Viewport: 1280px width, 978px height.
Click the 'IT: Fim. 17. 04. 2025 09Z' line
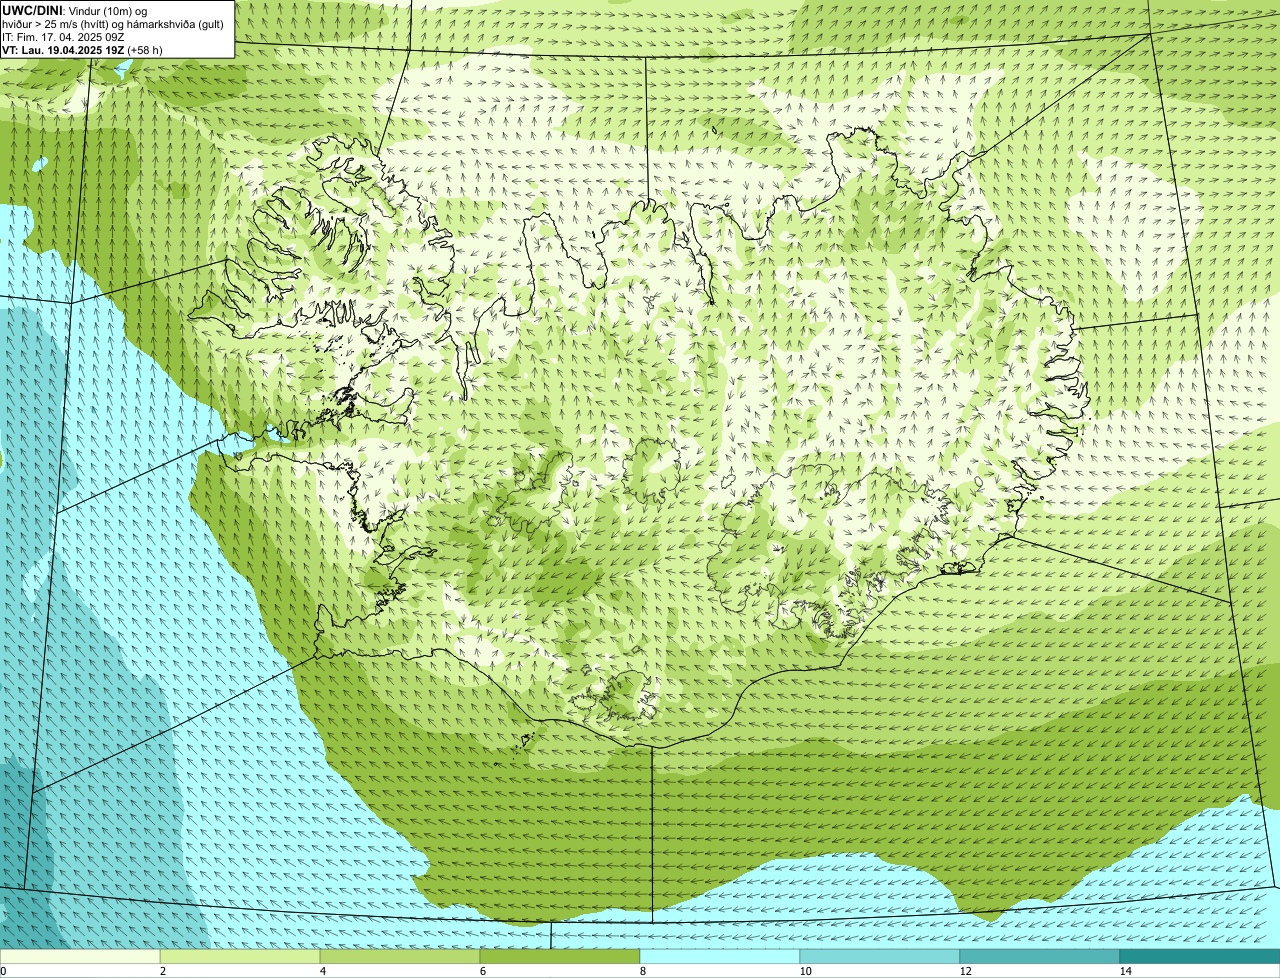pos(64,37)
